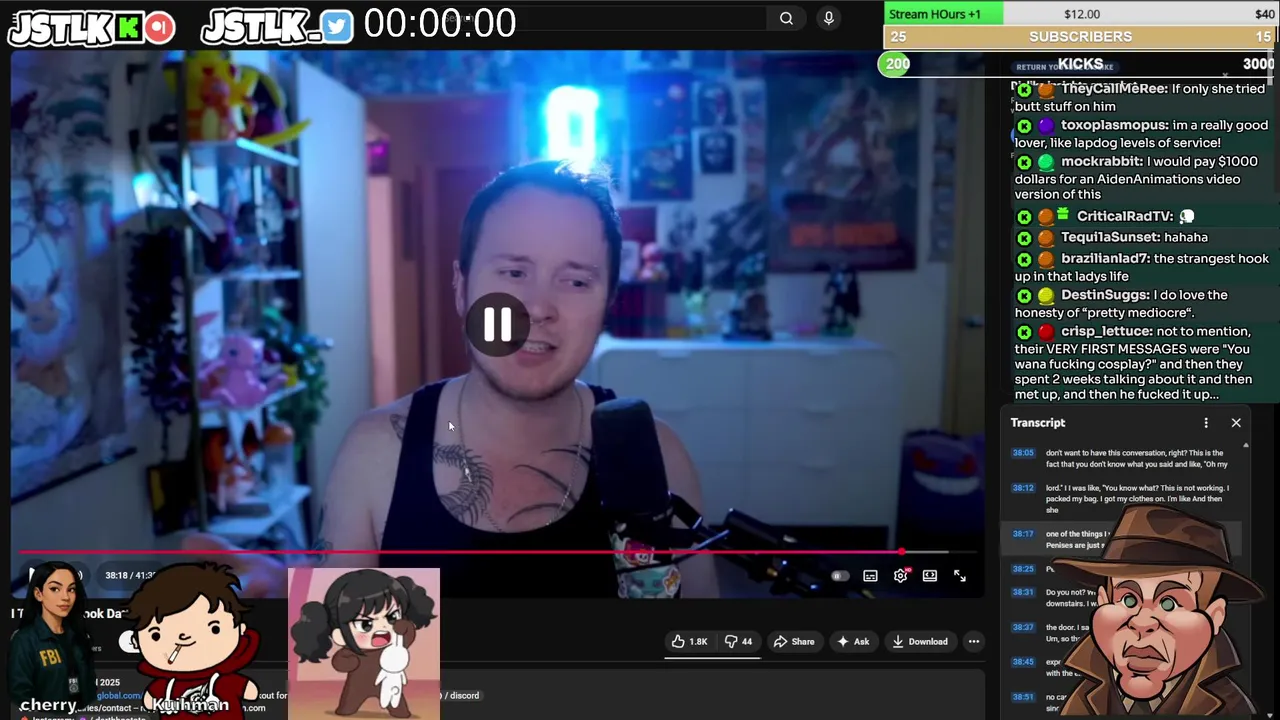The height and width of the screenshot is (720, 1280).
Task: Seek to buffered section of progress bar
Action: (x=927, y=552)
